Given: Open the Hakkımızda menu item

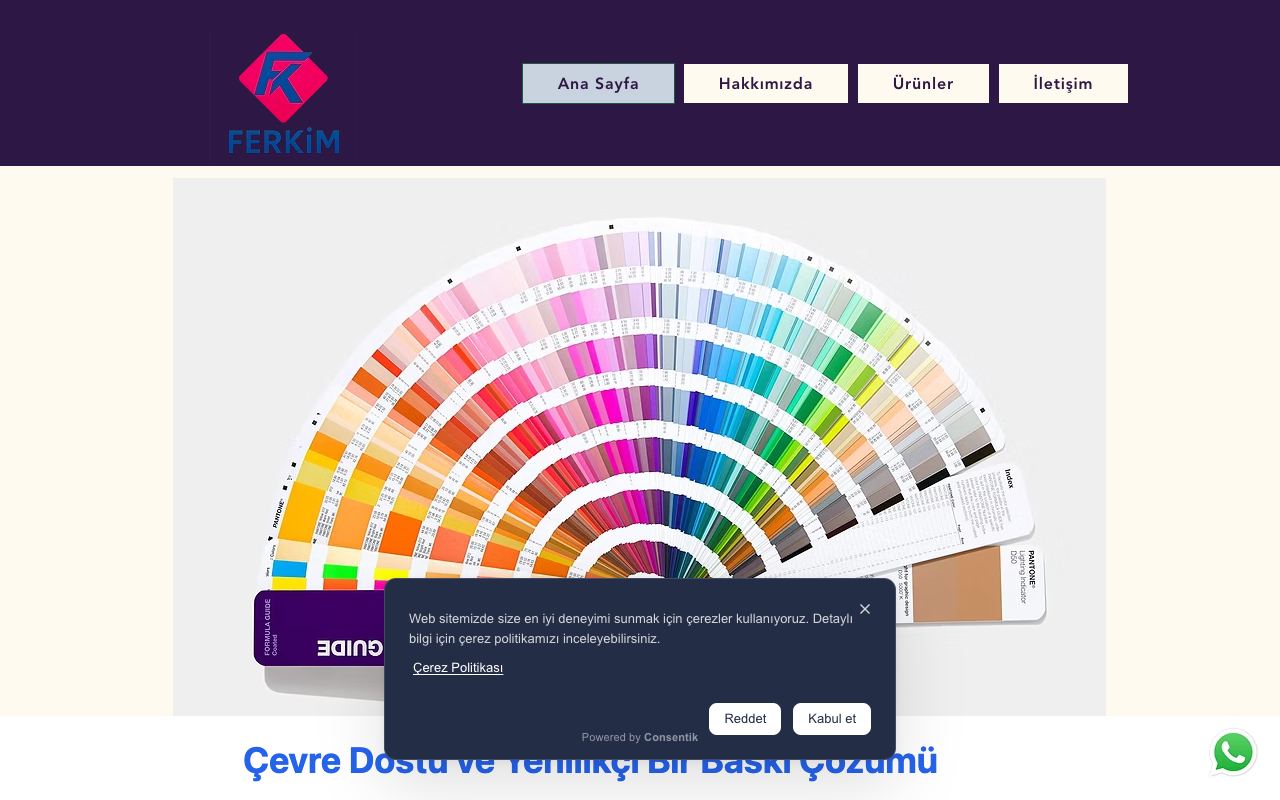Looking at the screenshot, I should [766, 84].
